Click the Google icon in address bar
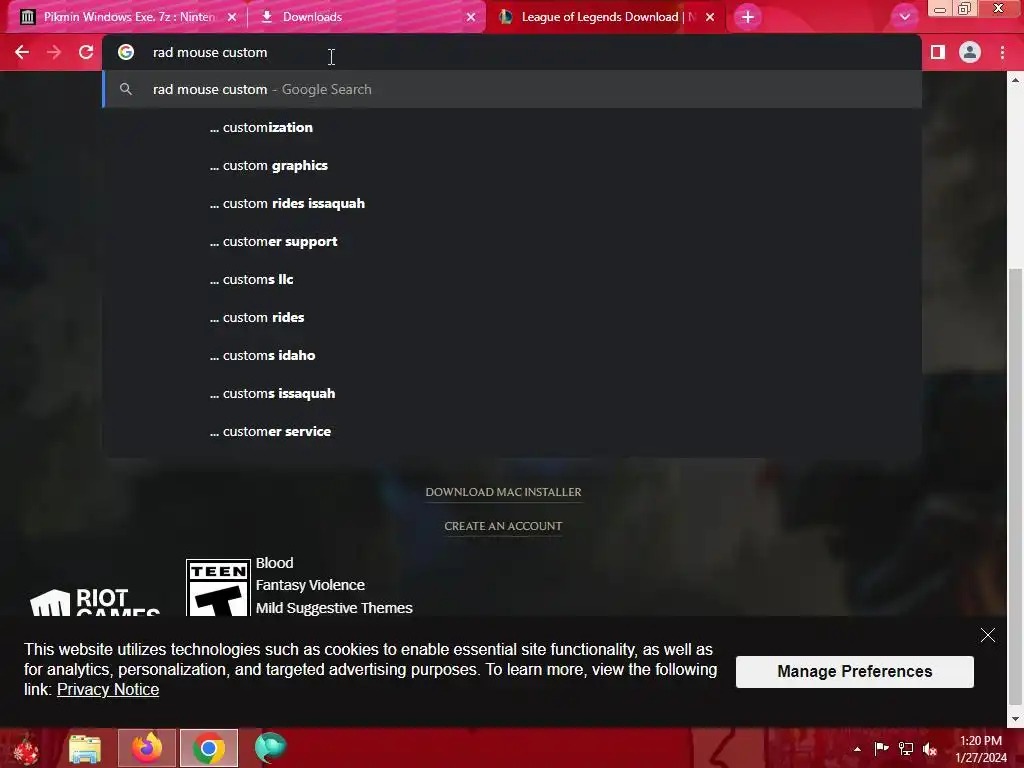 click(x=125, y=52)
